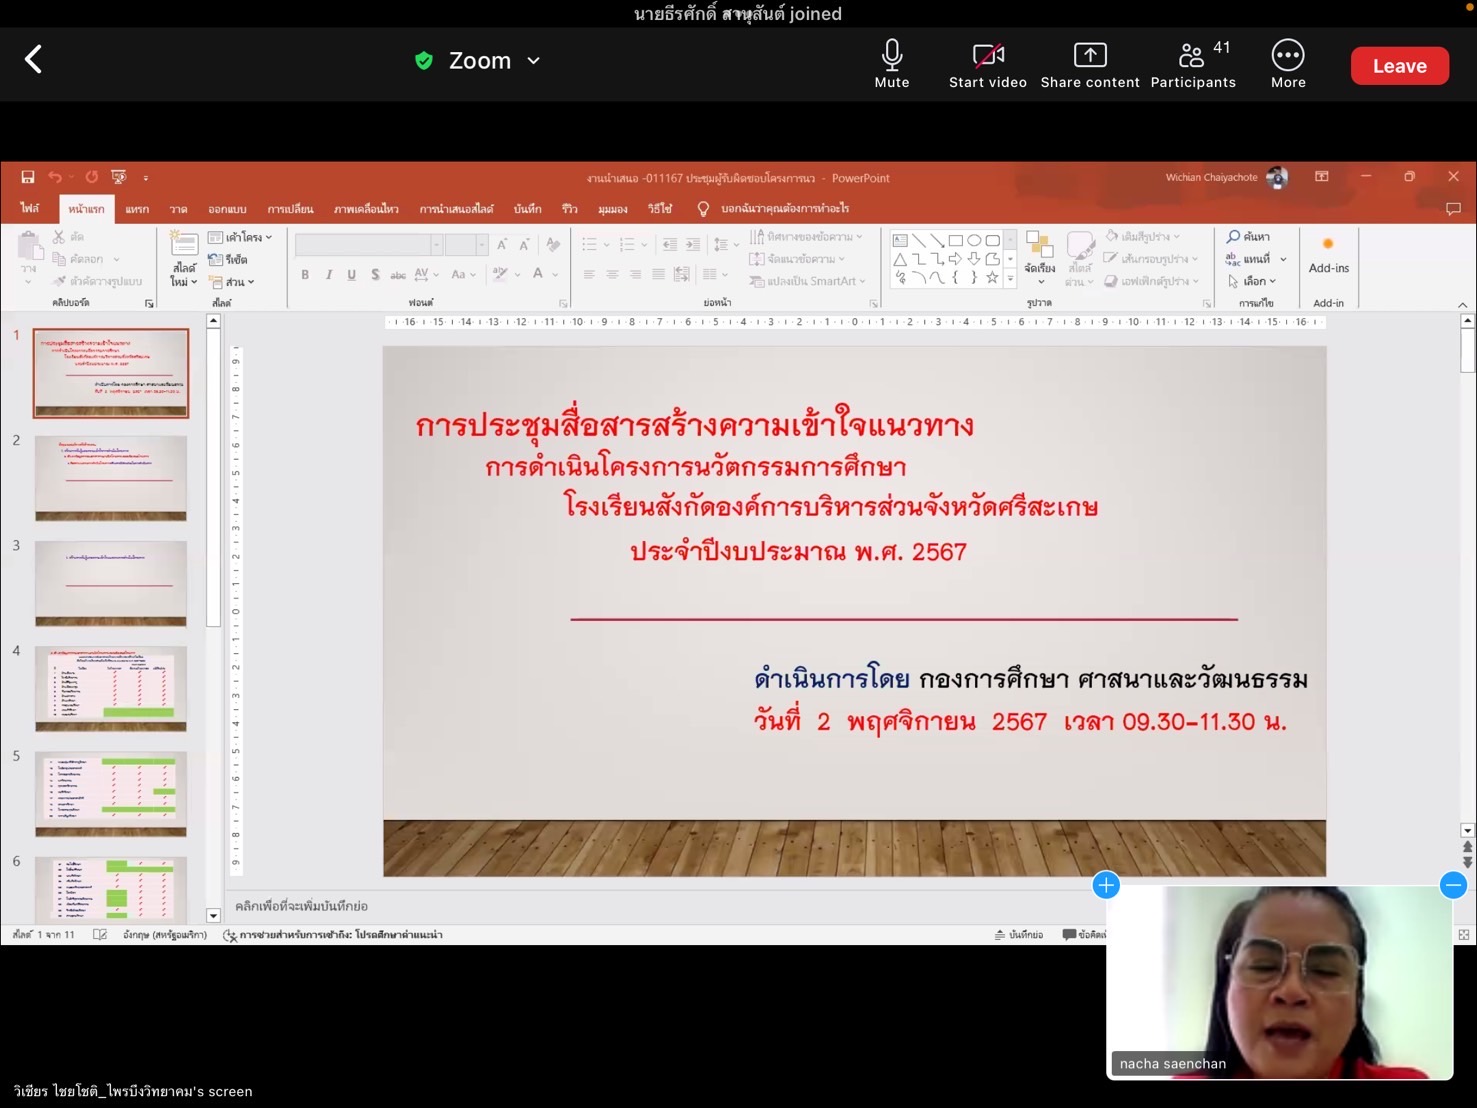Expand the Zoom meeting info dropdown
The image size is (1477, 1108).
pos(533,61)
